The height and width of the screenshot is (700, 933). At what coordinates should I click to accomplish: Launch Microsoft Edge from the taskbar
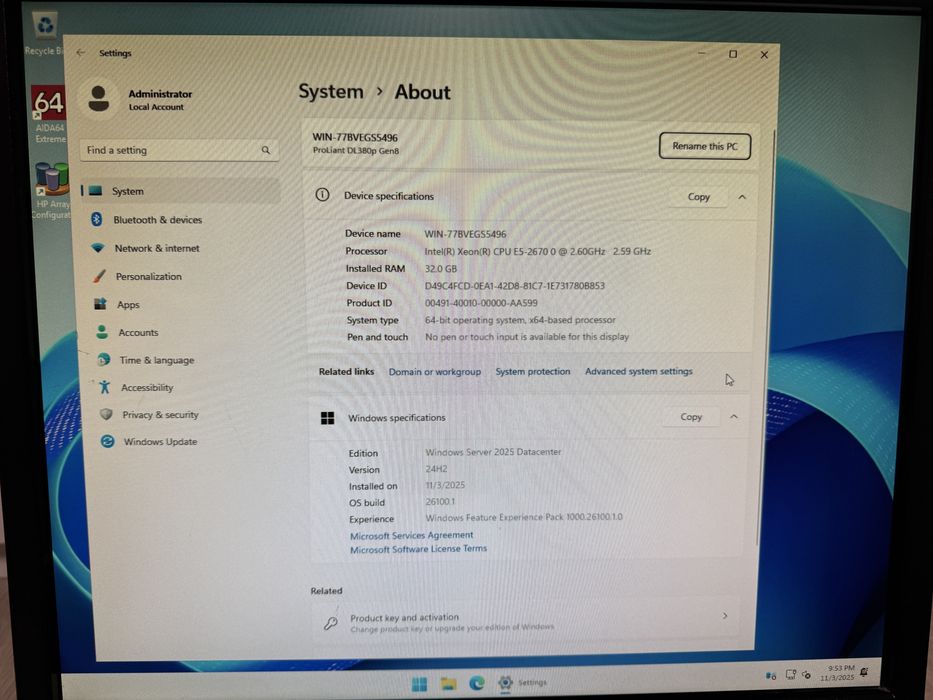(x=477, y=683)
